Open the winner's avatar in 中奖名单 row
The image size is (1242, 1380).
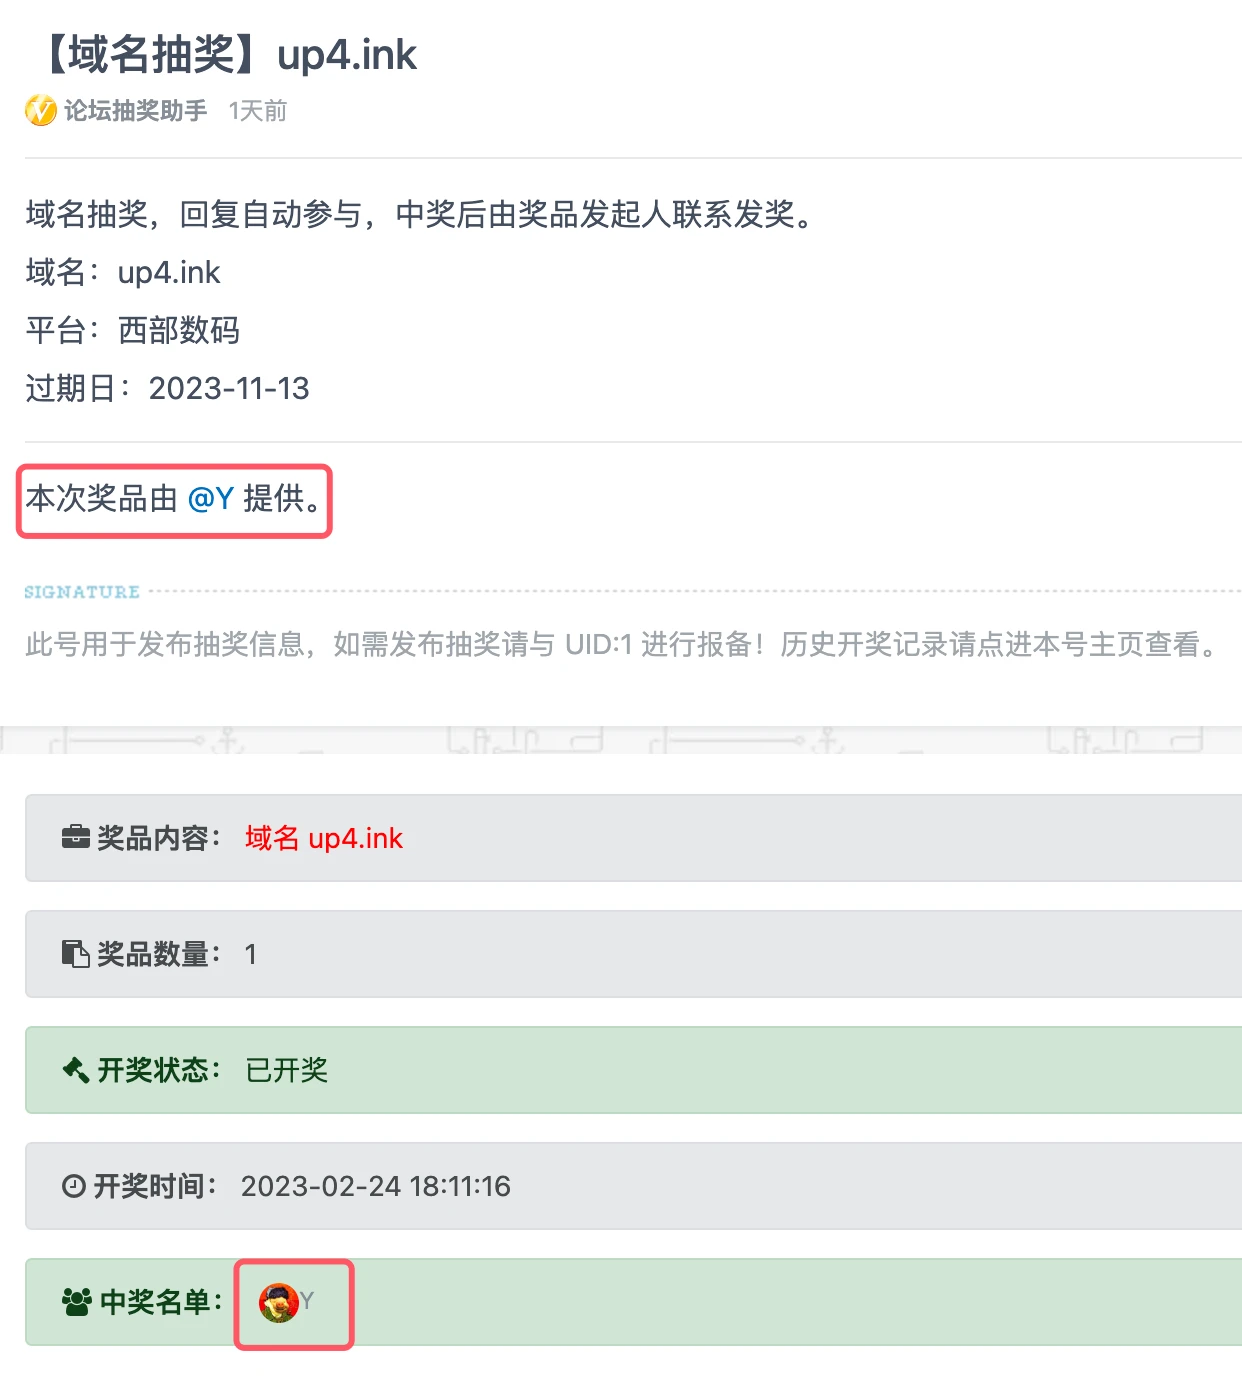pos(278,1302)
